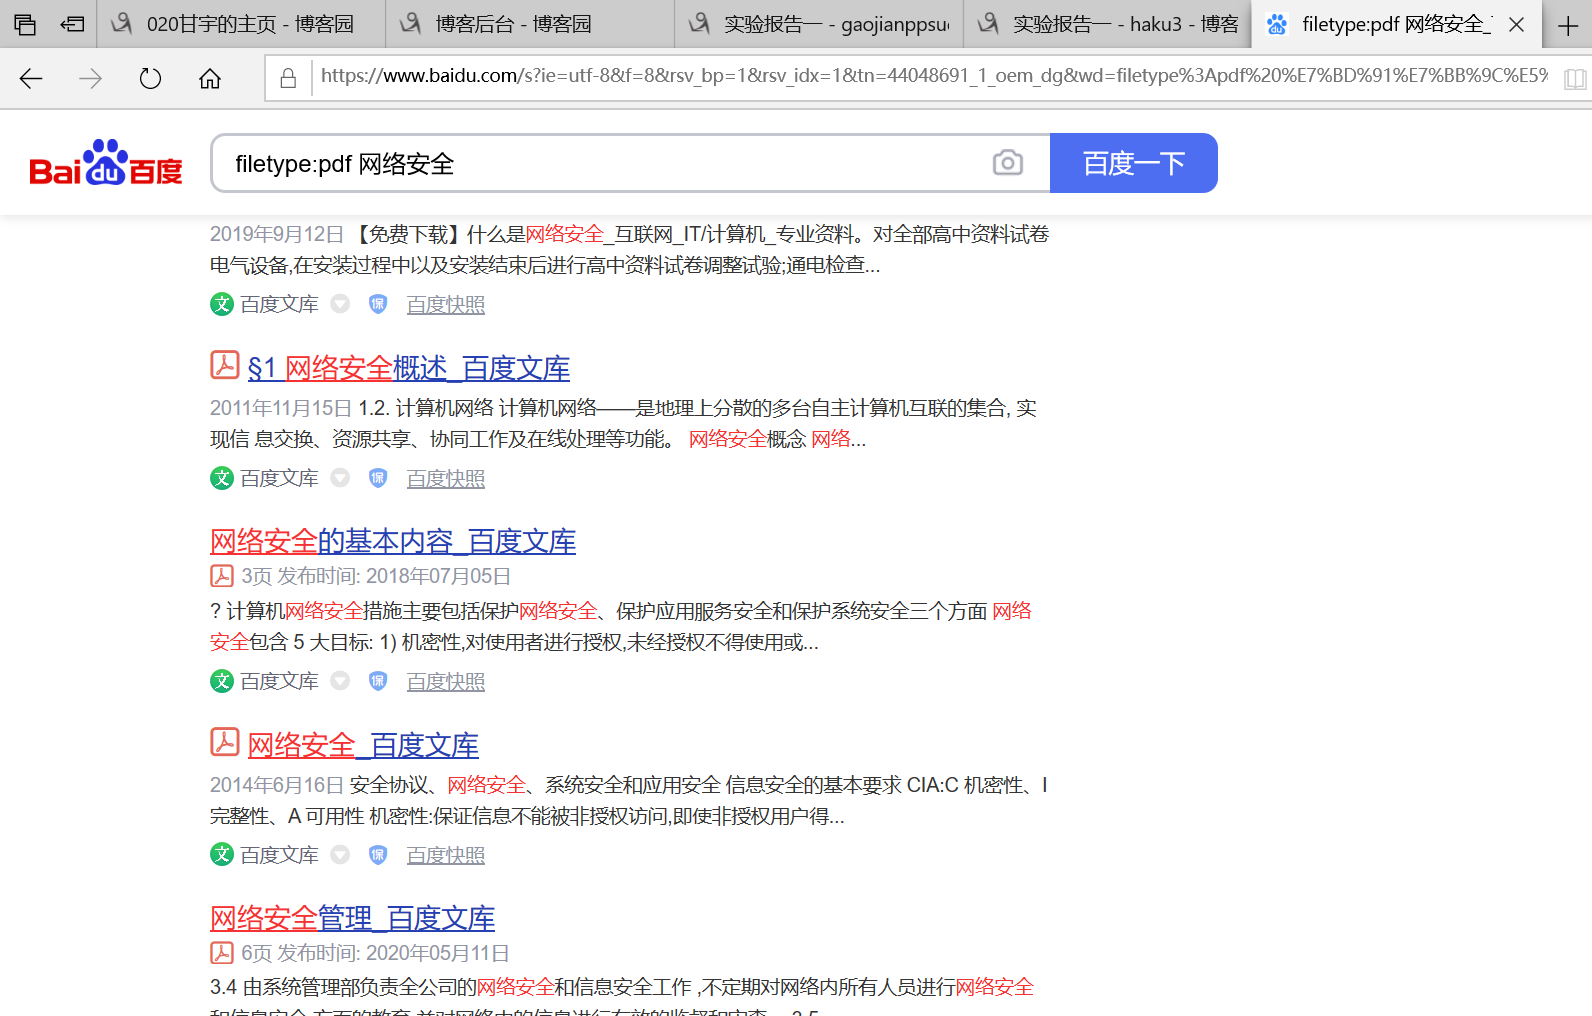Image resolution: width=1592 pixels, height=1016 pixels.
Task: Click the date text "2014年6月16日"
Action: 277,785
